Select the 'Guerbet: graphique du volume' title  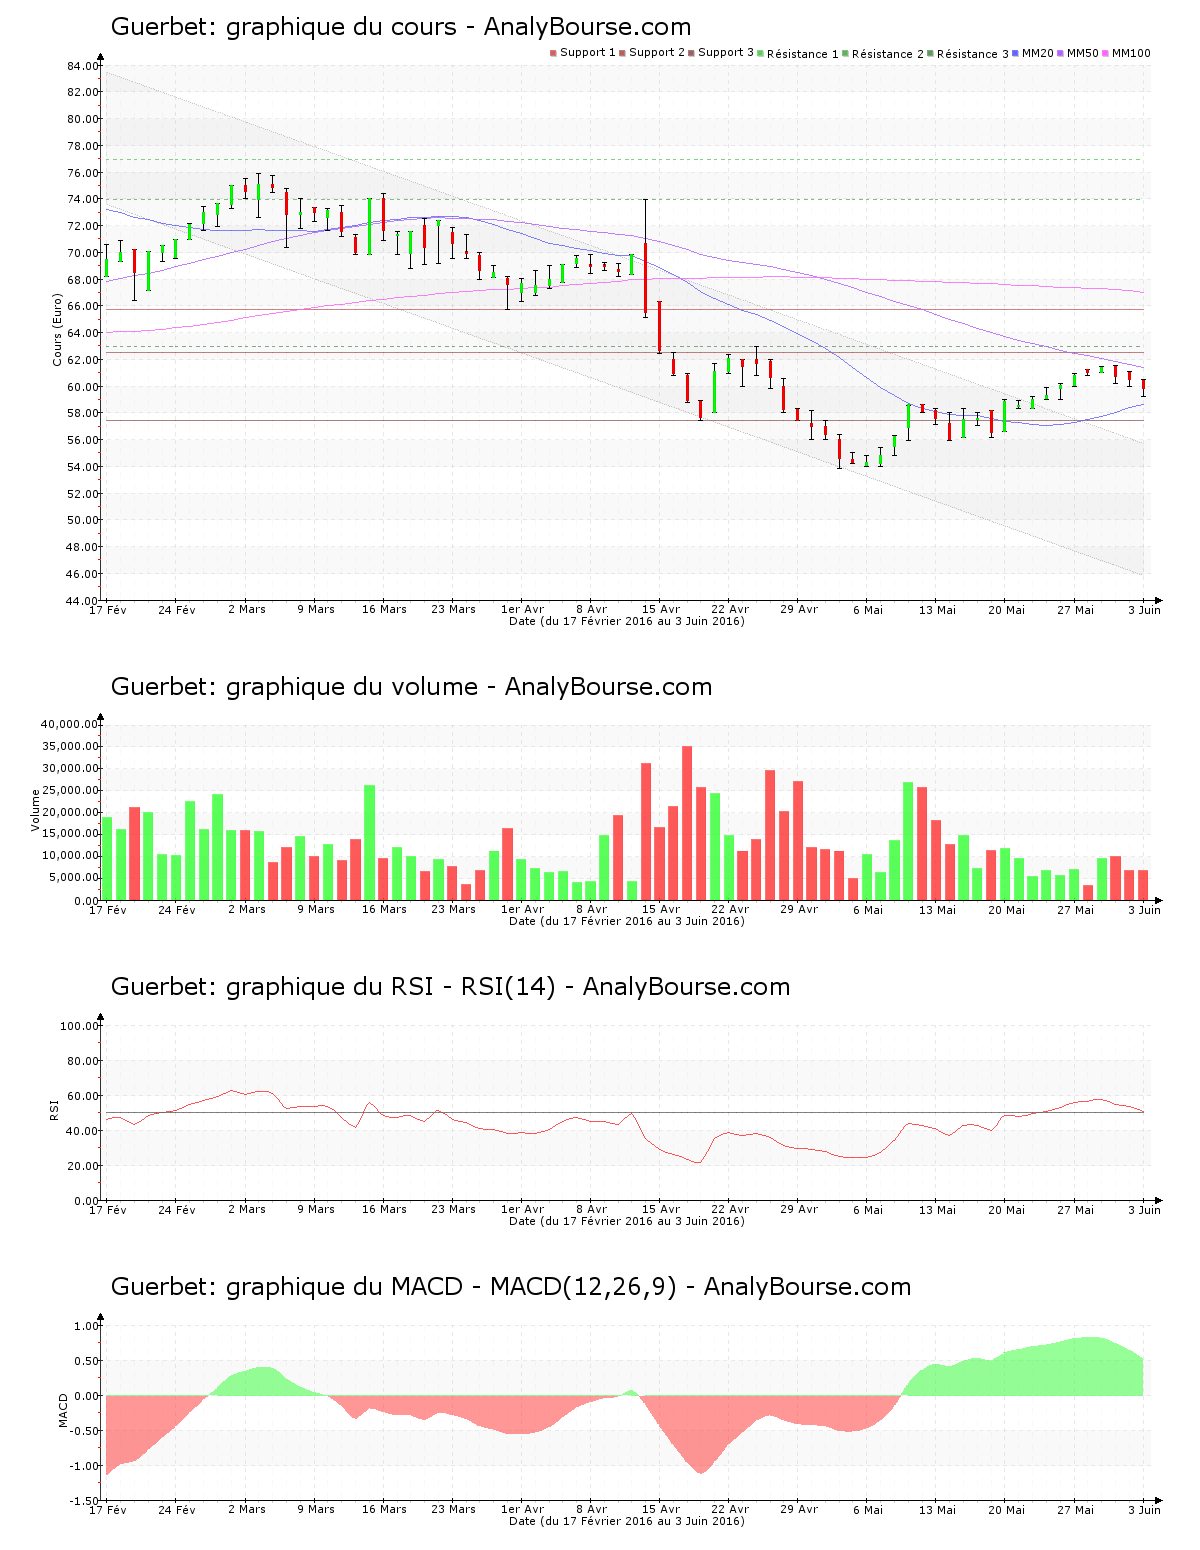(295, 687)
